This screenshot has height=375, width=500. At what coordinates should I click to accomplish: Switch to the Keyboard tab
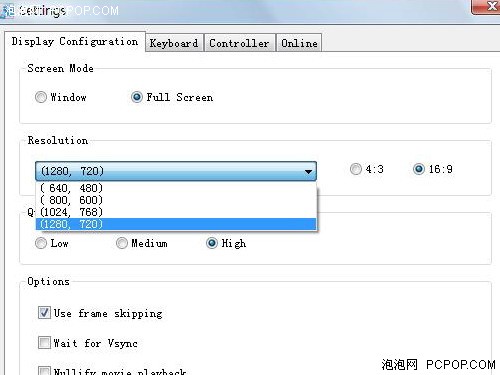pyautogui.click(x=174, y=43)
